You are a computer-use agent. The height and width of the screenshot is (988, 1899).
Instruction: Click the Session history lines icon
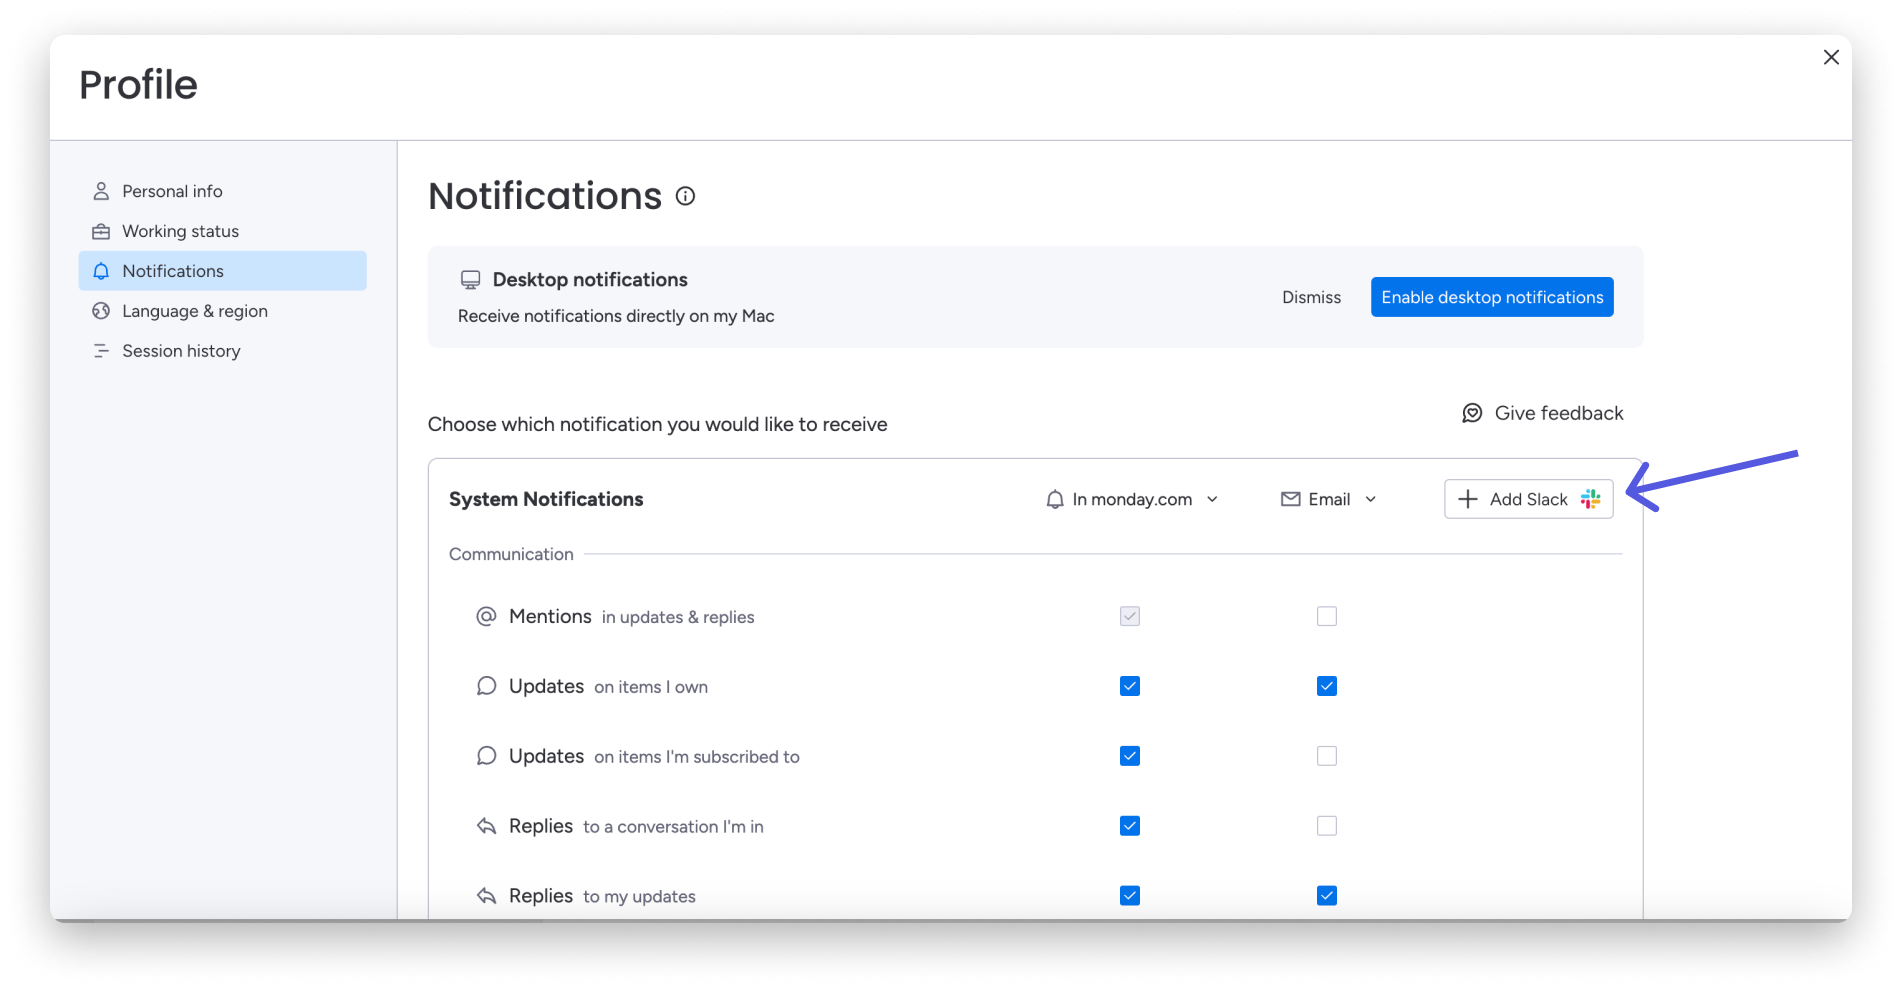coord(101,351)
